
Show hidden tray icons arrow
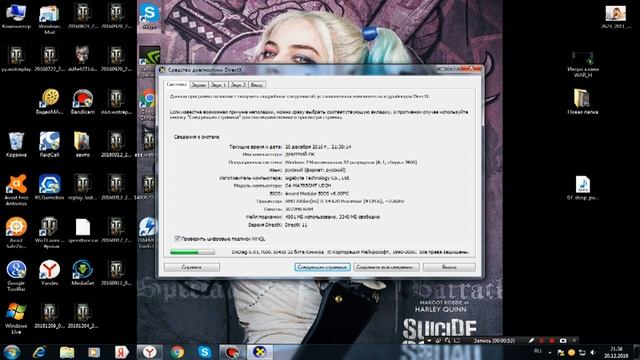pyautogui.click(x=550, y=352)
